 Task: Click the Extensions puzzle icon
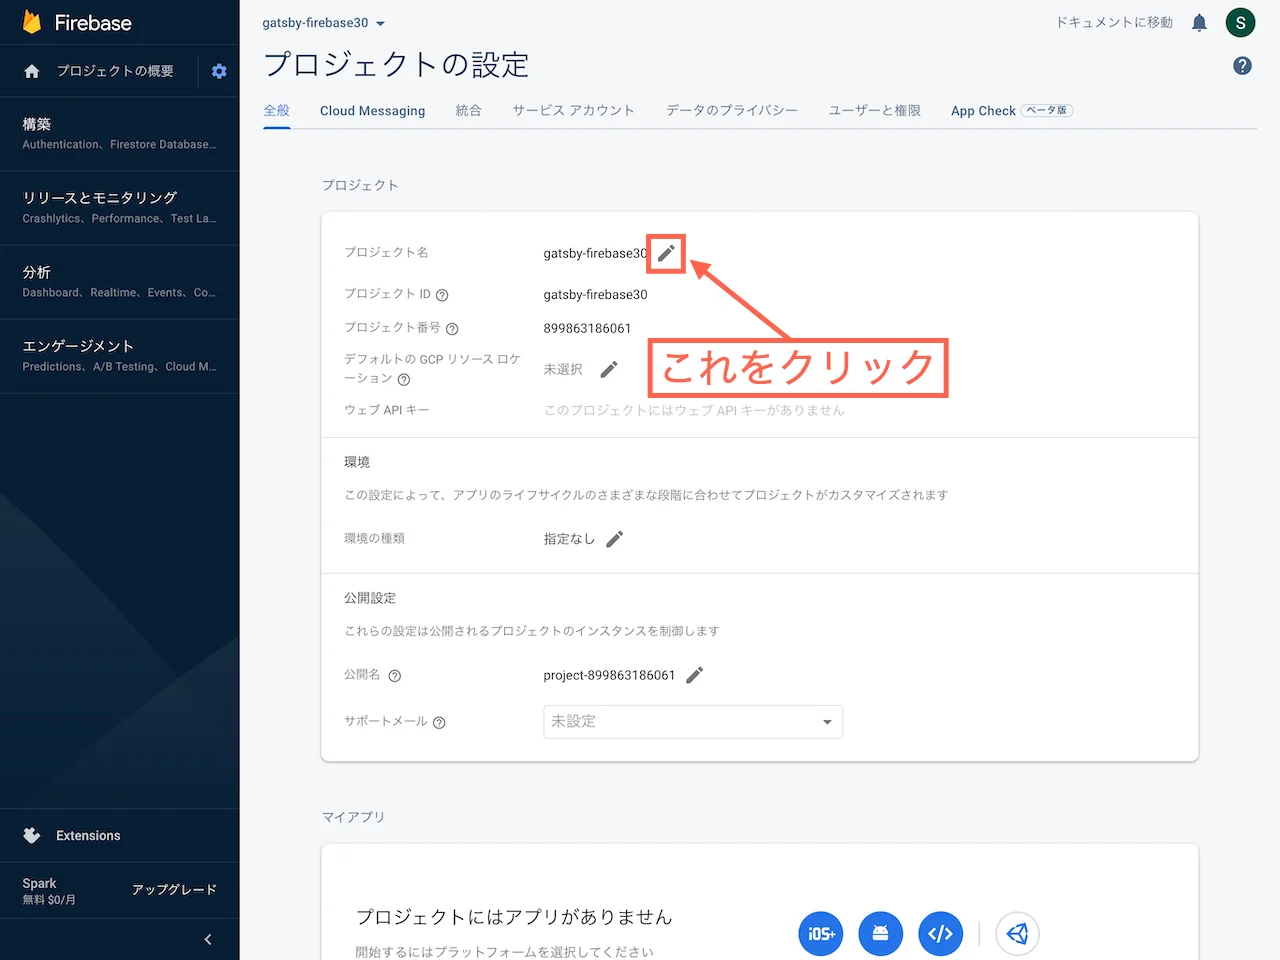(x=31, y=835)
